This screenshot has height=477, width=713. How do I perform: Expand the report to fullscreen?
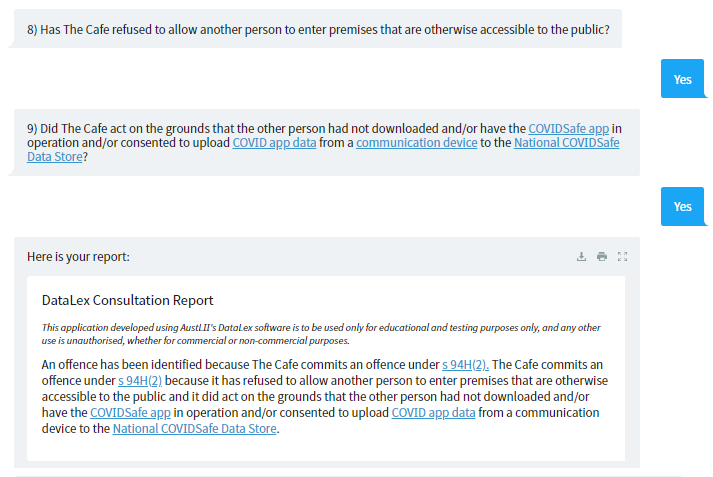point(623,256)
